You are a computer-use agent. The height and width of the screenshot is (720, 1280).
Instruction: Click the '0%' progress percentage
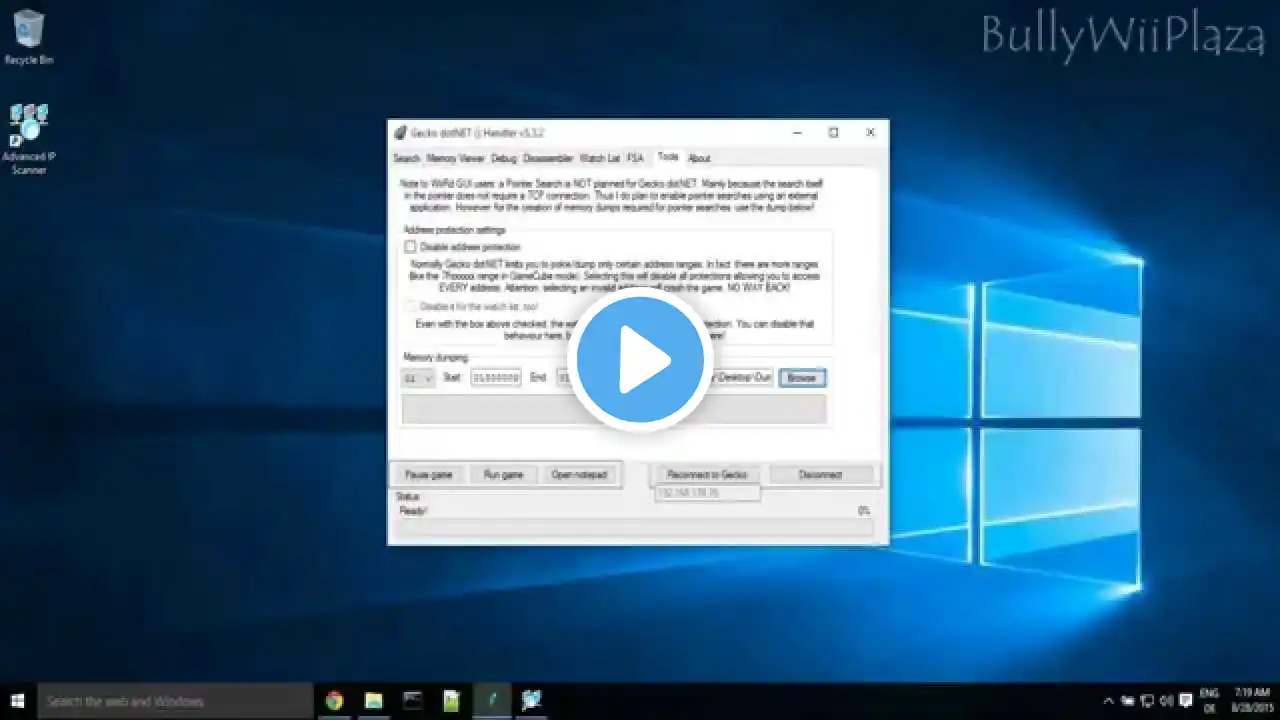click(x=864, y=510)
